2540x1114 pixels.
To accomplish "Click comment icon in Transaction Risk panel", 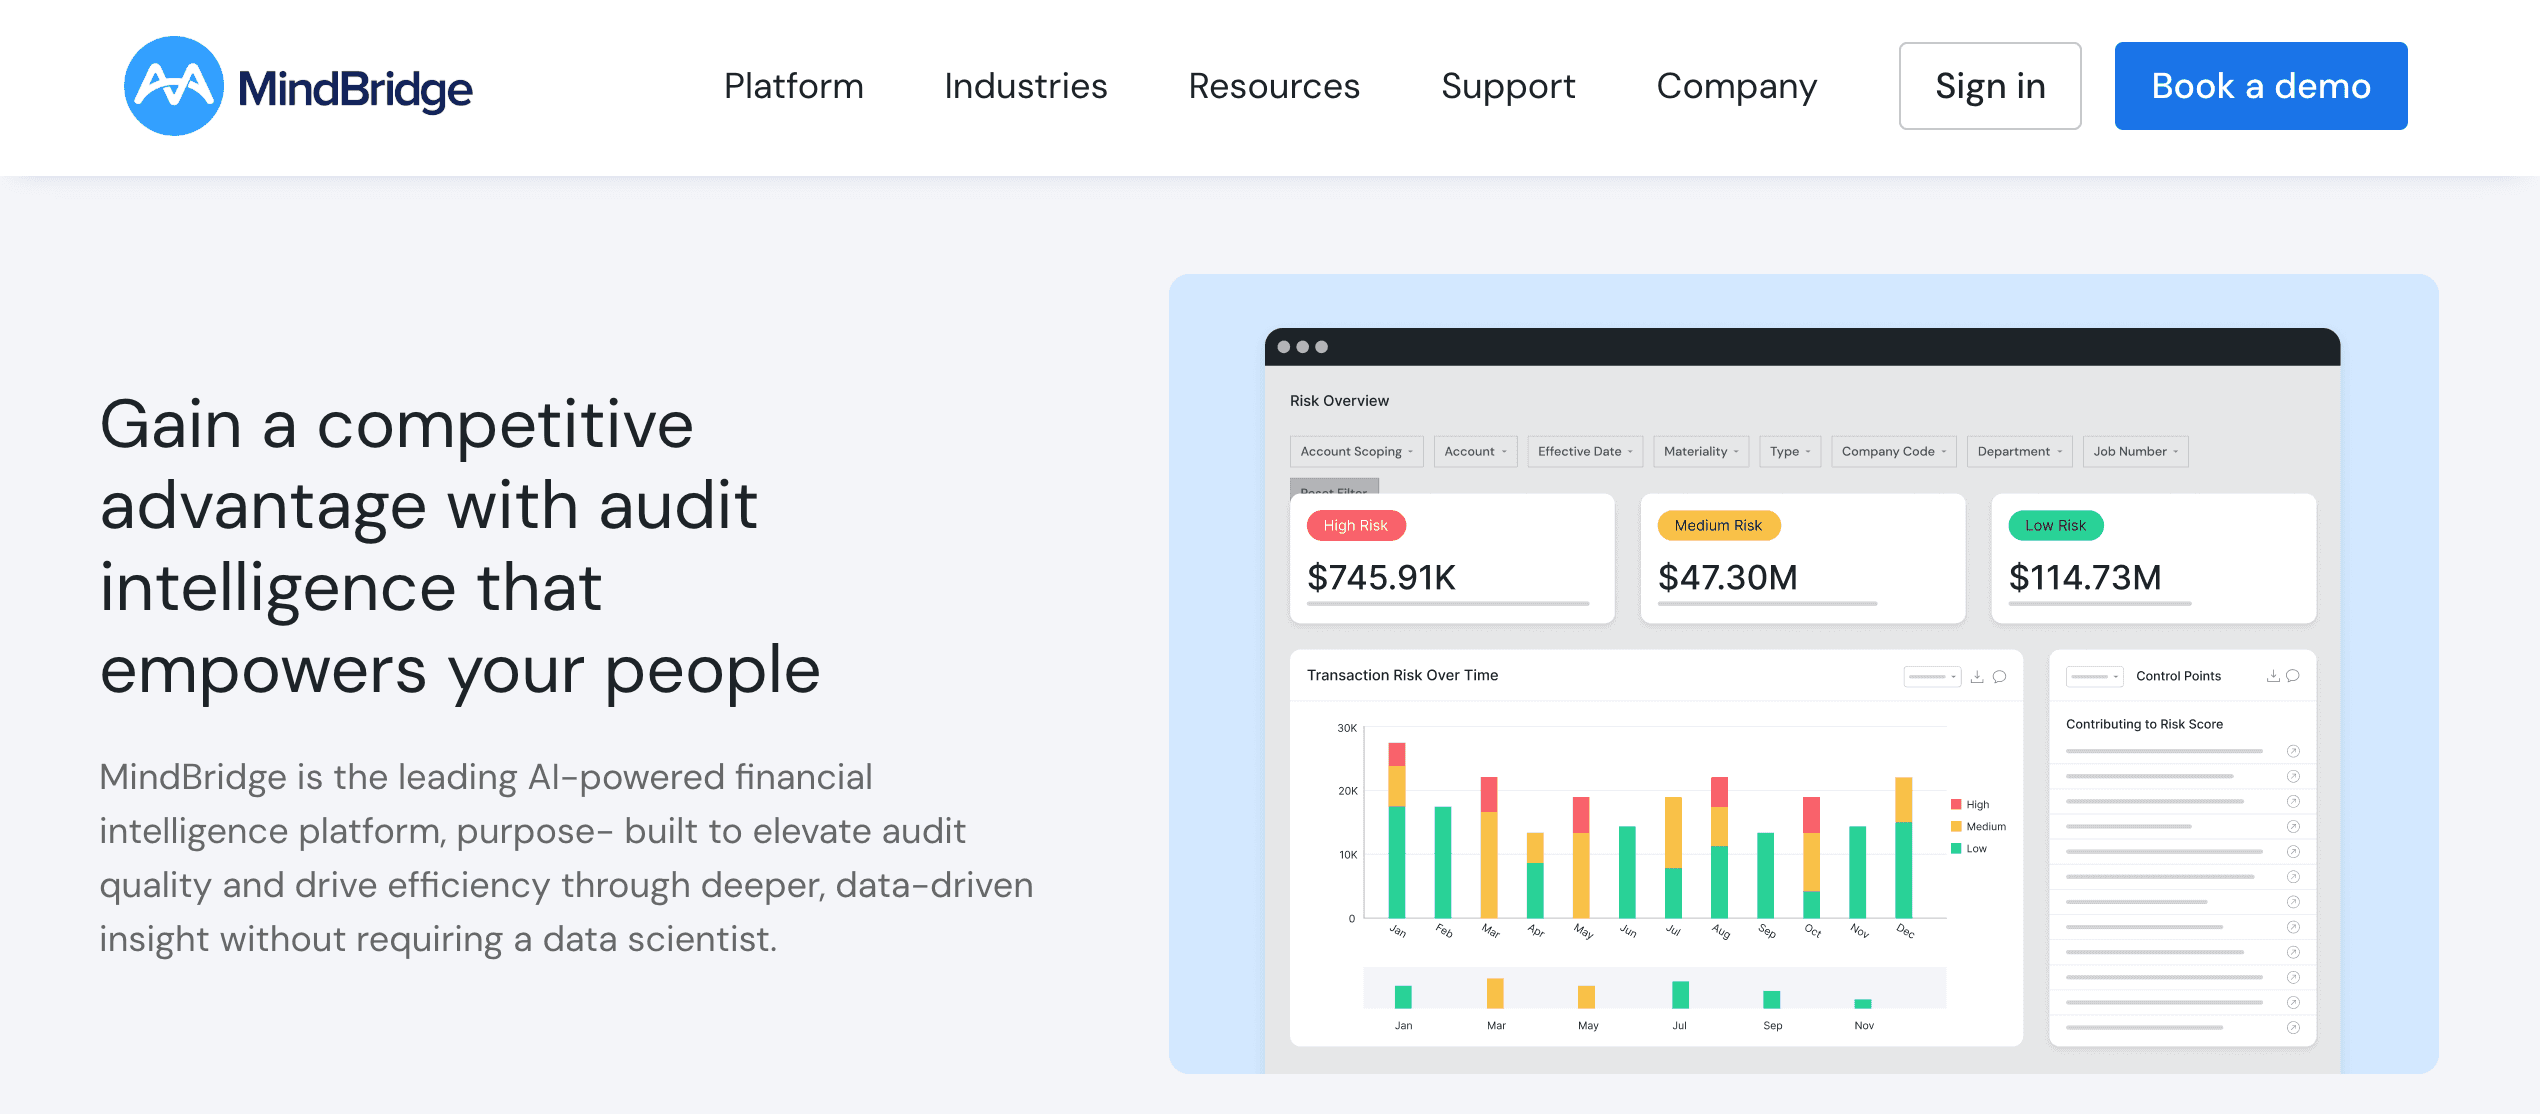I will (x=1999, y=677).
